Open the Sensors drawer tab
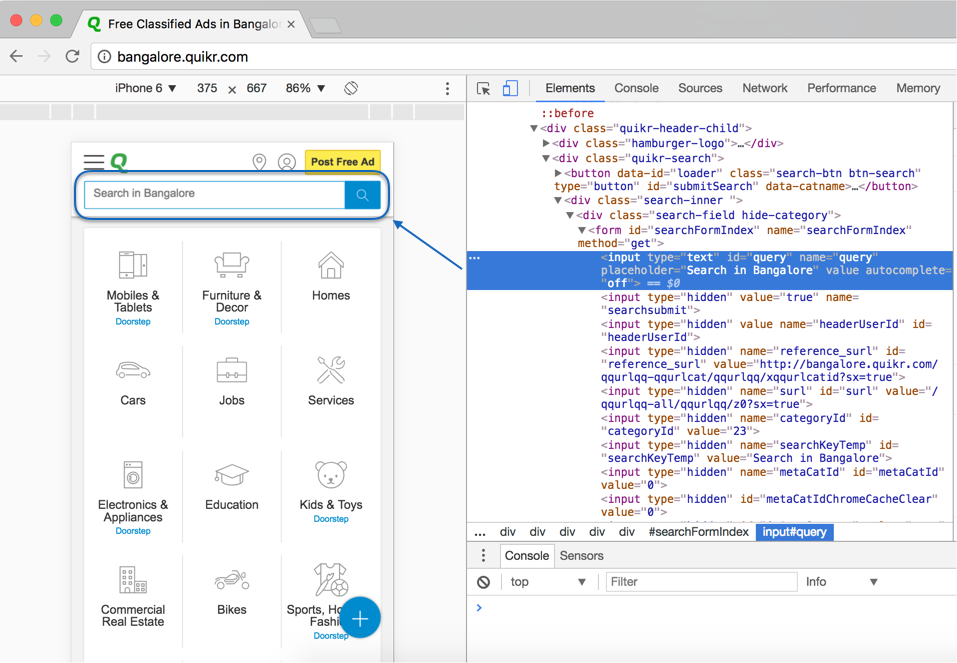The image size is (957, 663). 582,556
